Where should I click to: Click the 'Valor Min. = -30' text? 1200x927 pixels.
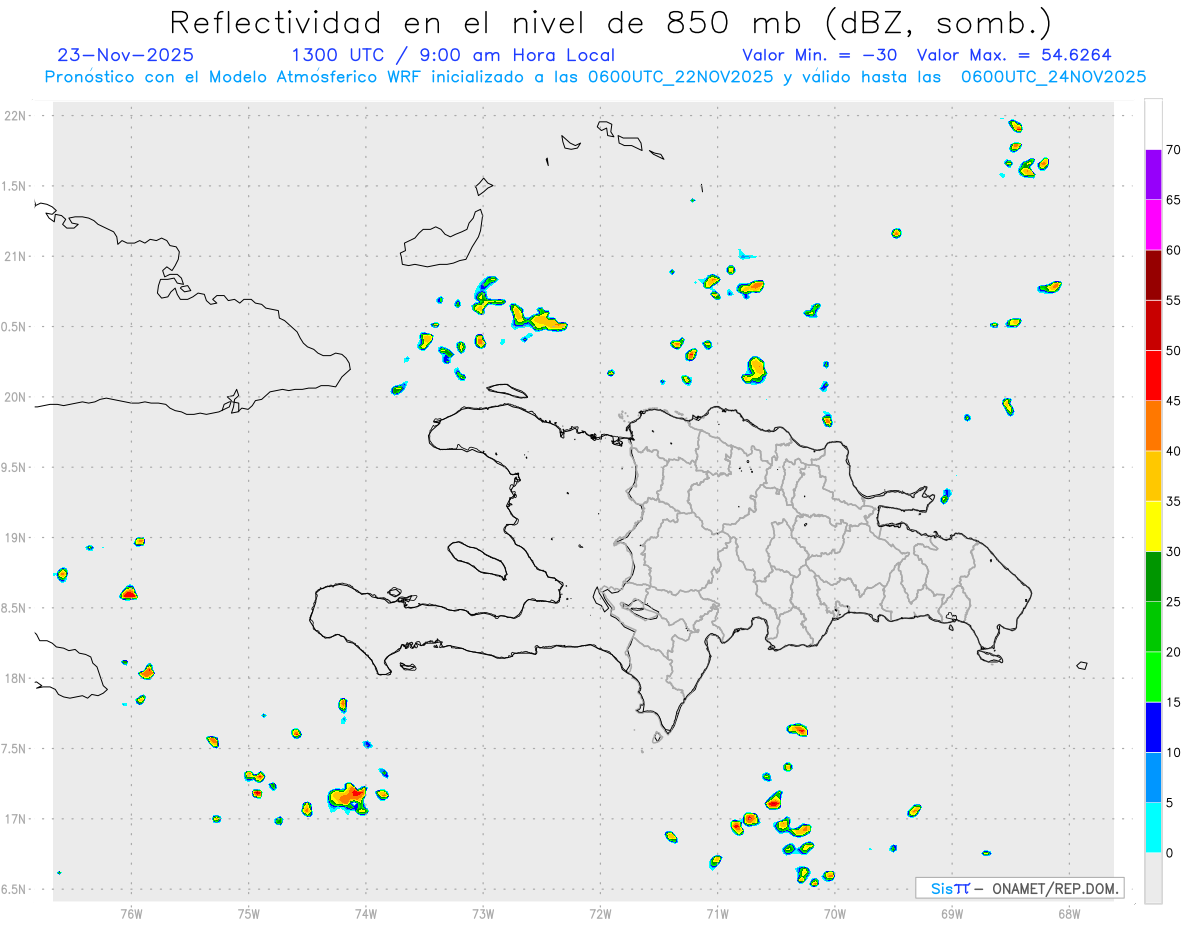tap(820, 55)
